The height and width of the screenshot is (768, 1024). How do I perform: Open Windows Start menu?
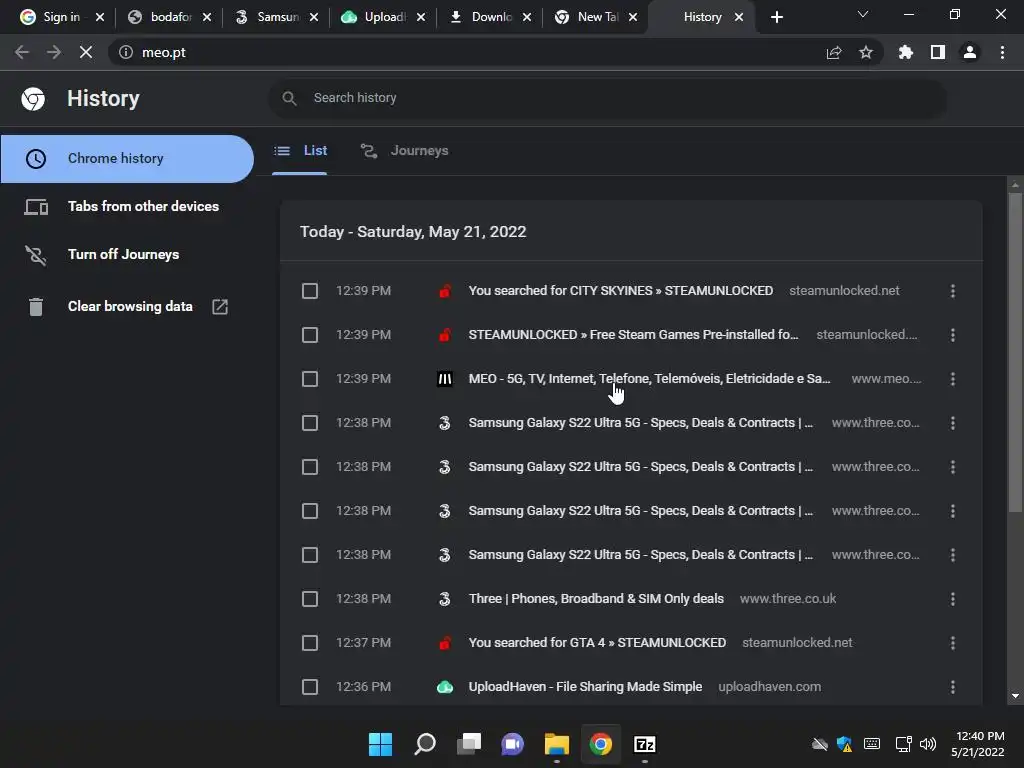coord(380,744)
